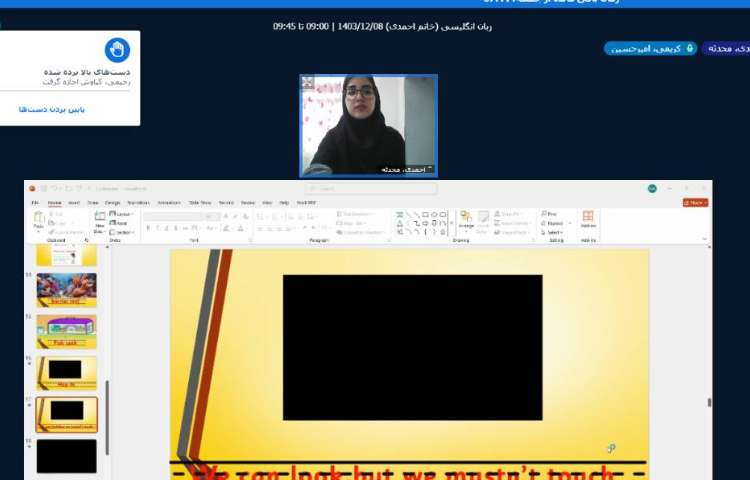The width and height of the screenshot is (750, 480).
Task: Click the expand icon on the webcam video
Action: pos(308,82)
